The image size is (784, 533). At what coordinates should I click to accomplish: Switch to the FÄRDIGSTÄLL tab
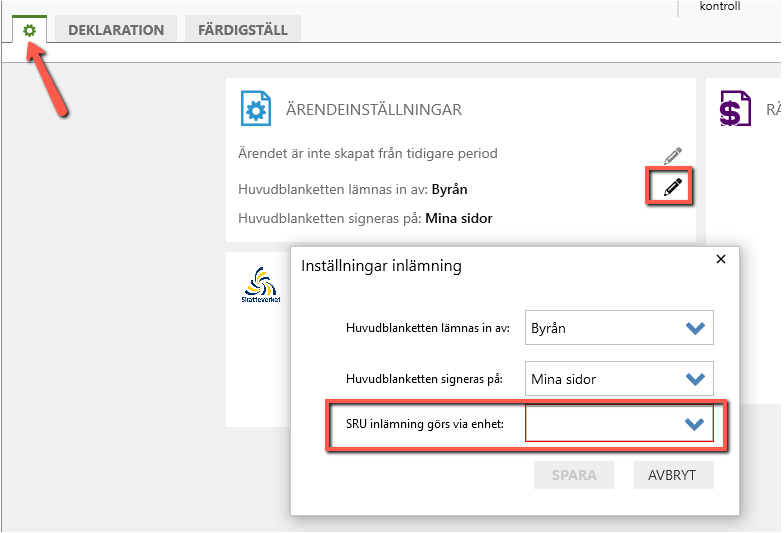tap(243, 30)
